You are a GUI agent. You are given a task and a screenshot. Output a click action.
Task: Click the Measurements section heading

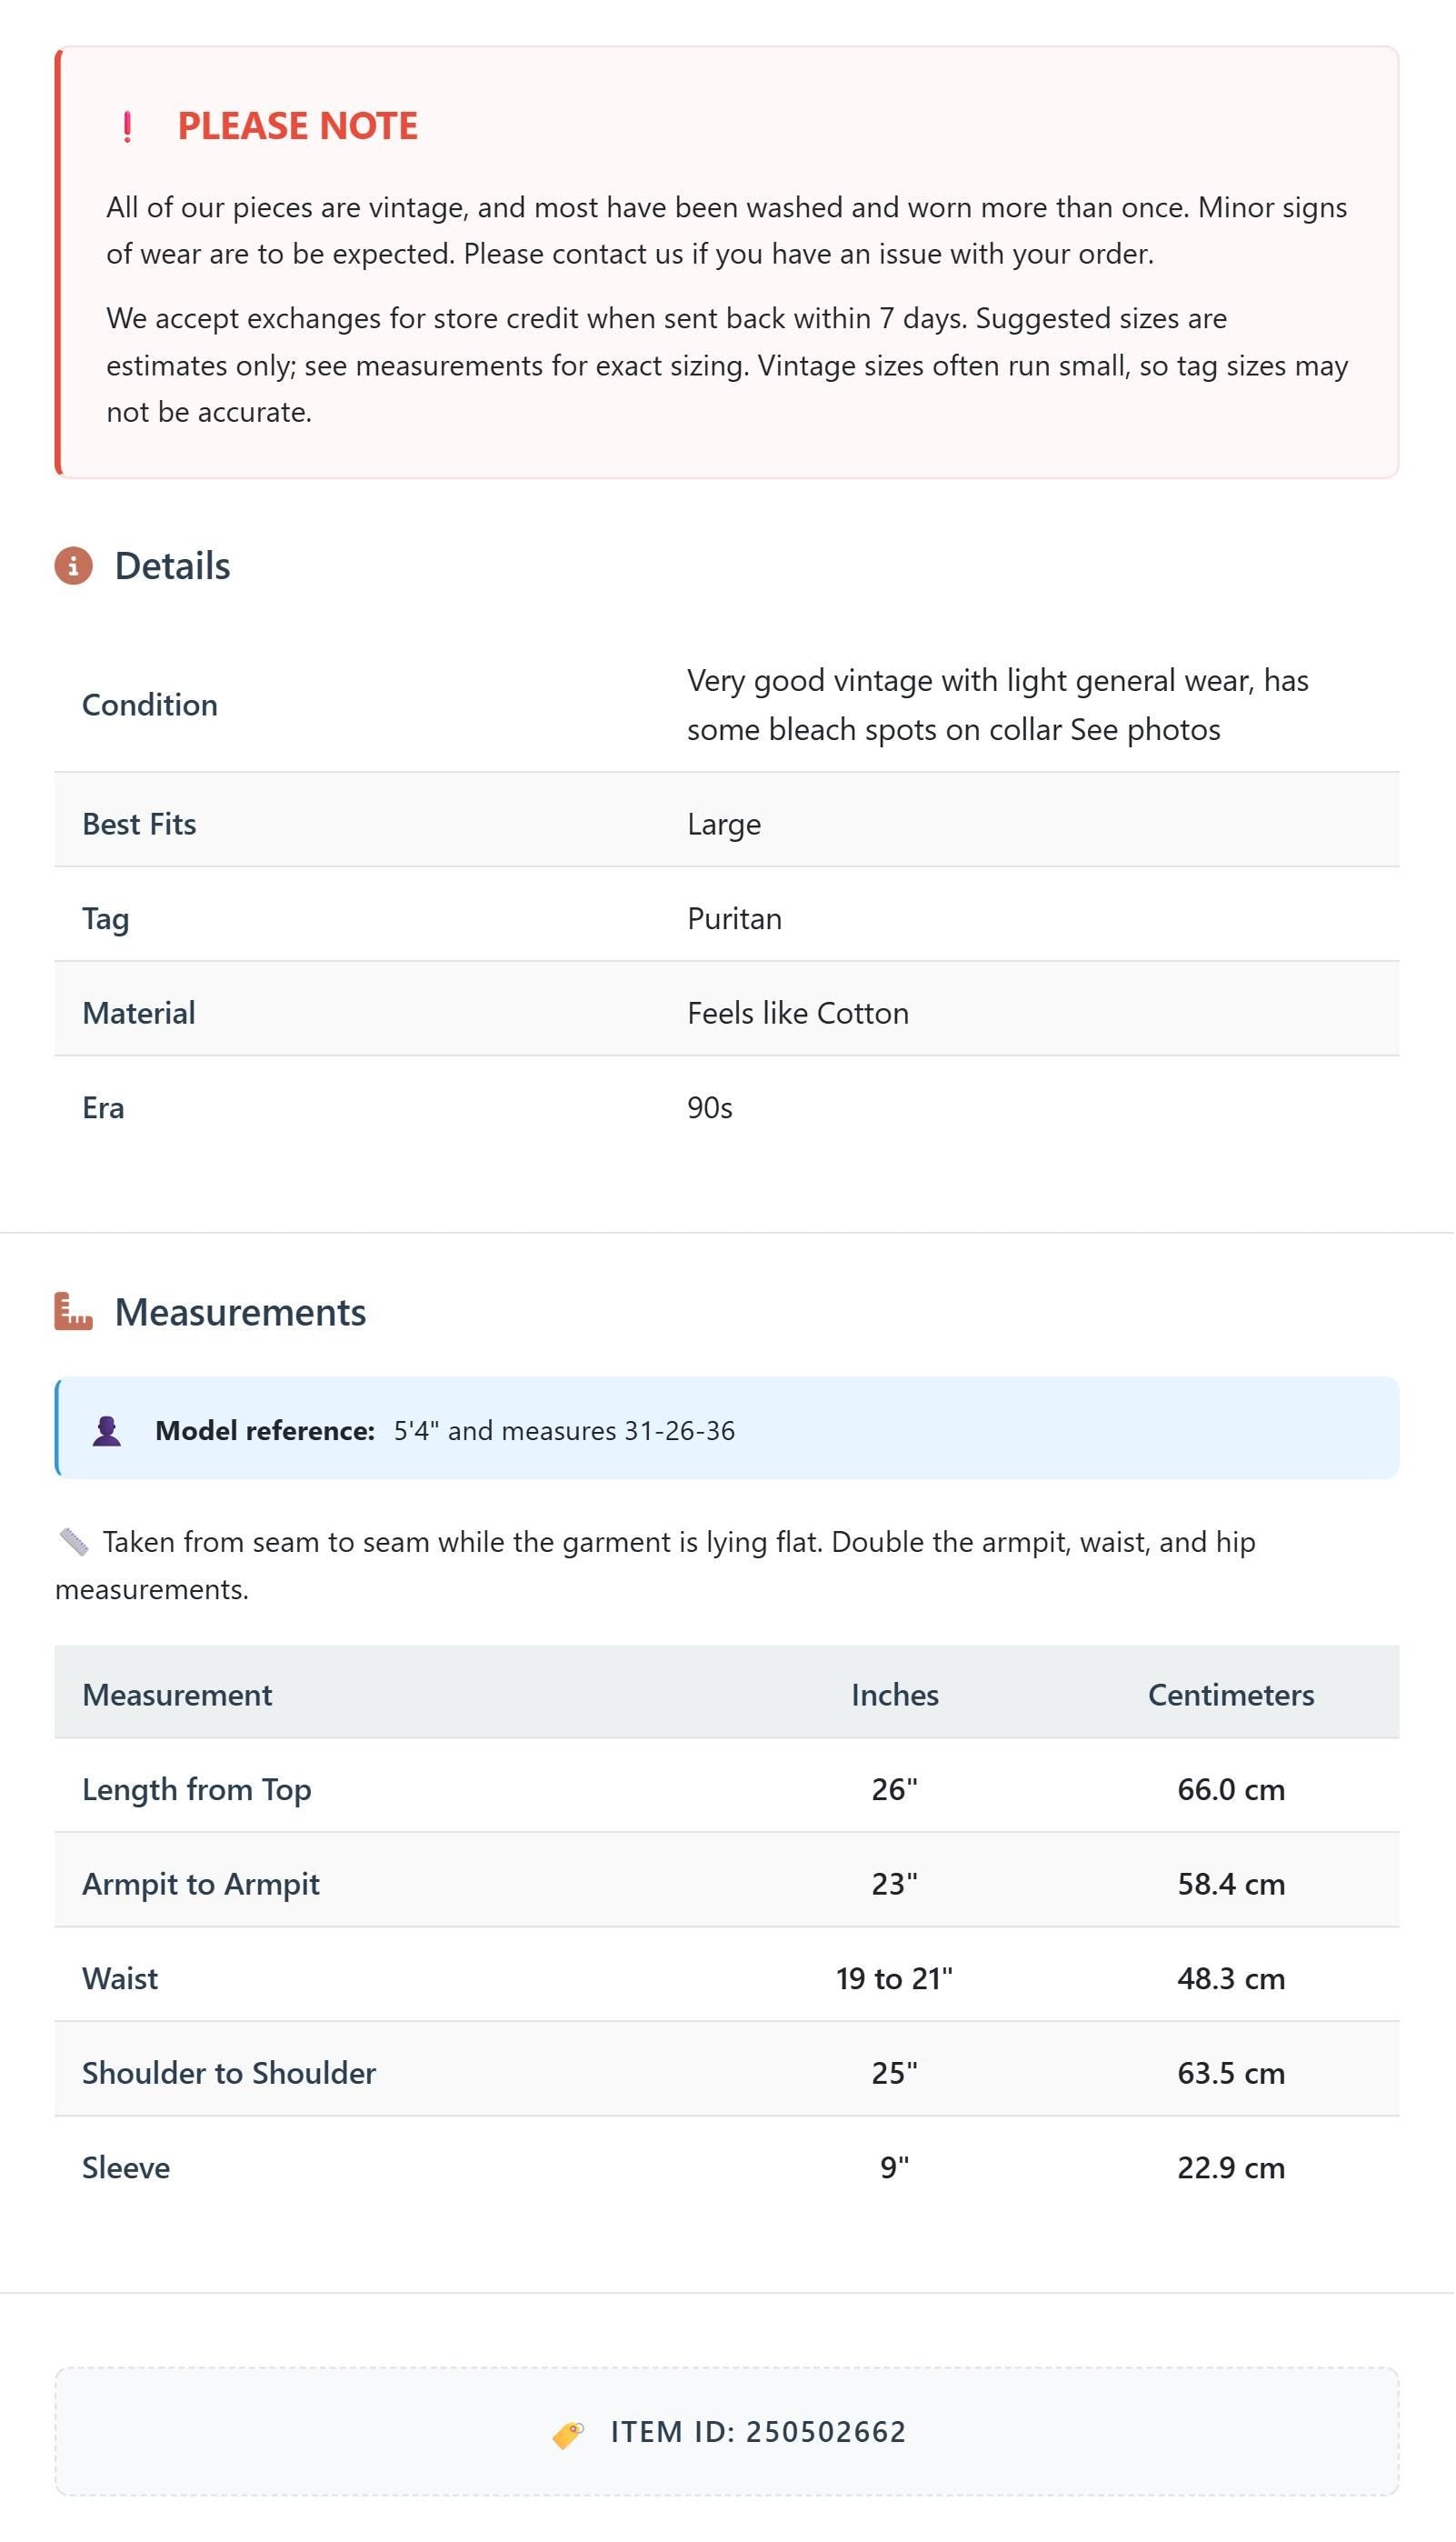tap(240, 1312)
